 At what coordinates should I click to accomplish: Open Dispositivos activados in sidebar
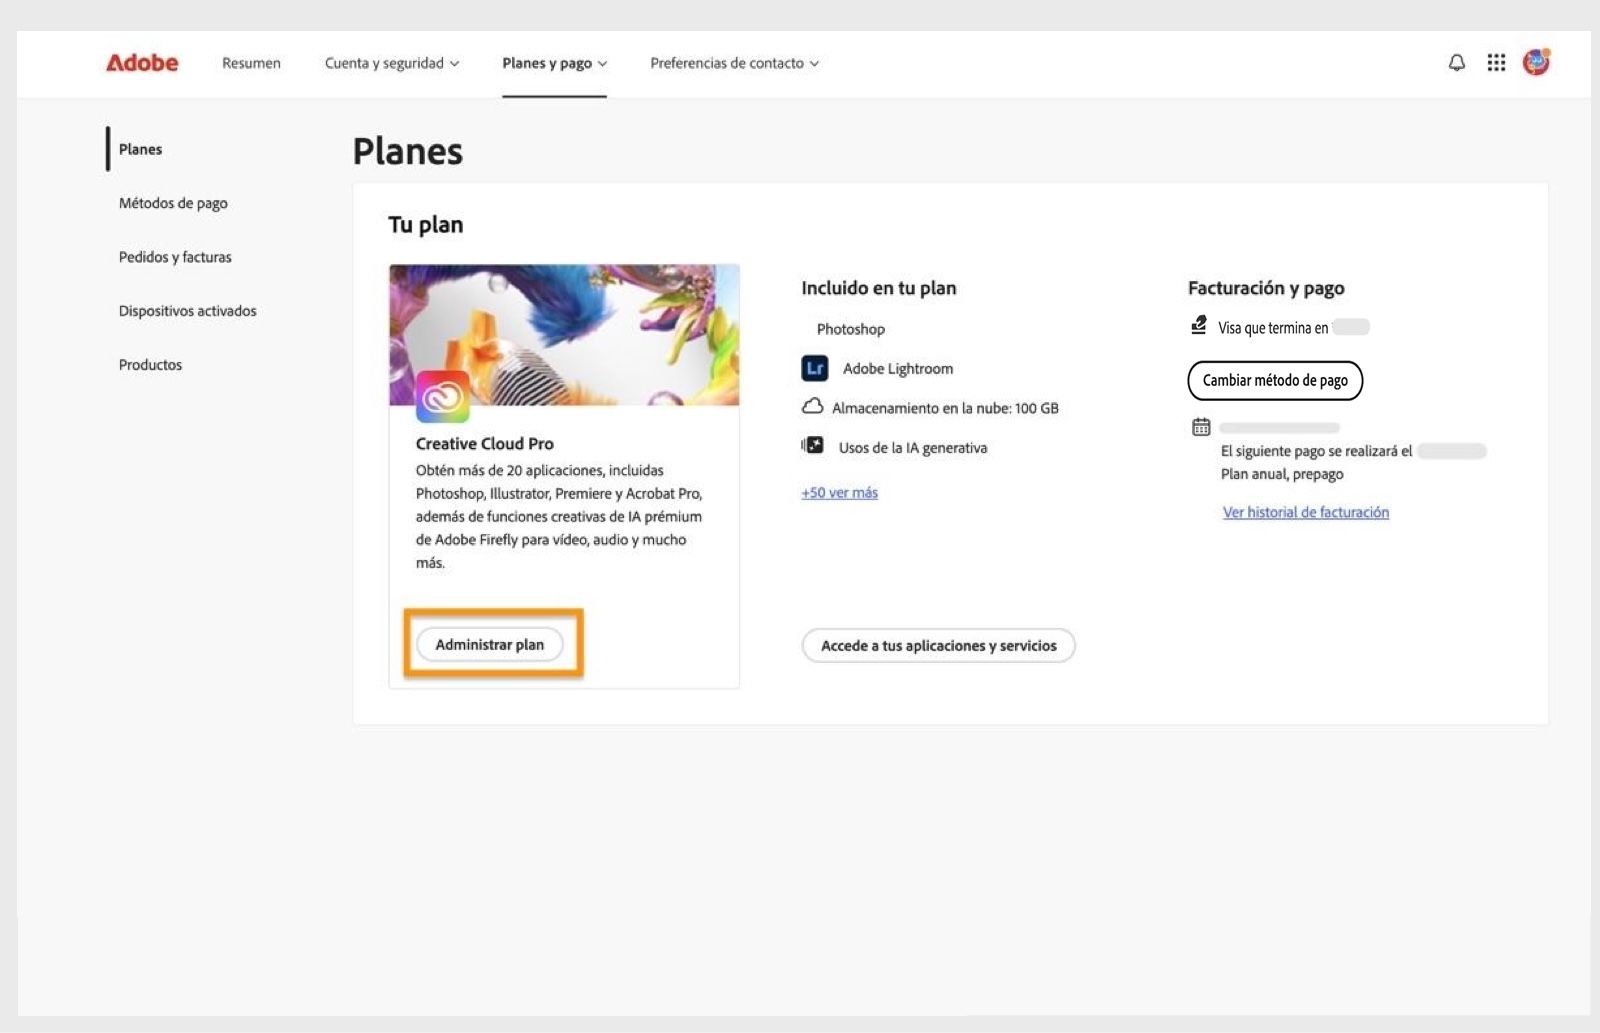[187, 311]
